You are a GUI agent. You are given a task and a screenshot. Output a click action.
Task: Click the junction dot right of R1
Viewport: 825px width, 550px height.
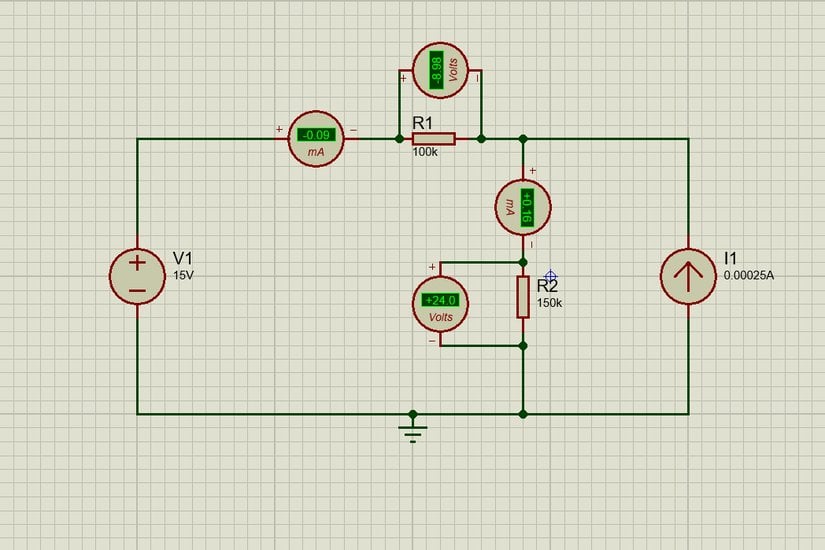click(x=481, y=139)
